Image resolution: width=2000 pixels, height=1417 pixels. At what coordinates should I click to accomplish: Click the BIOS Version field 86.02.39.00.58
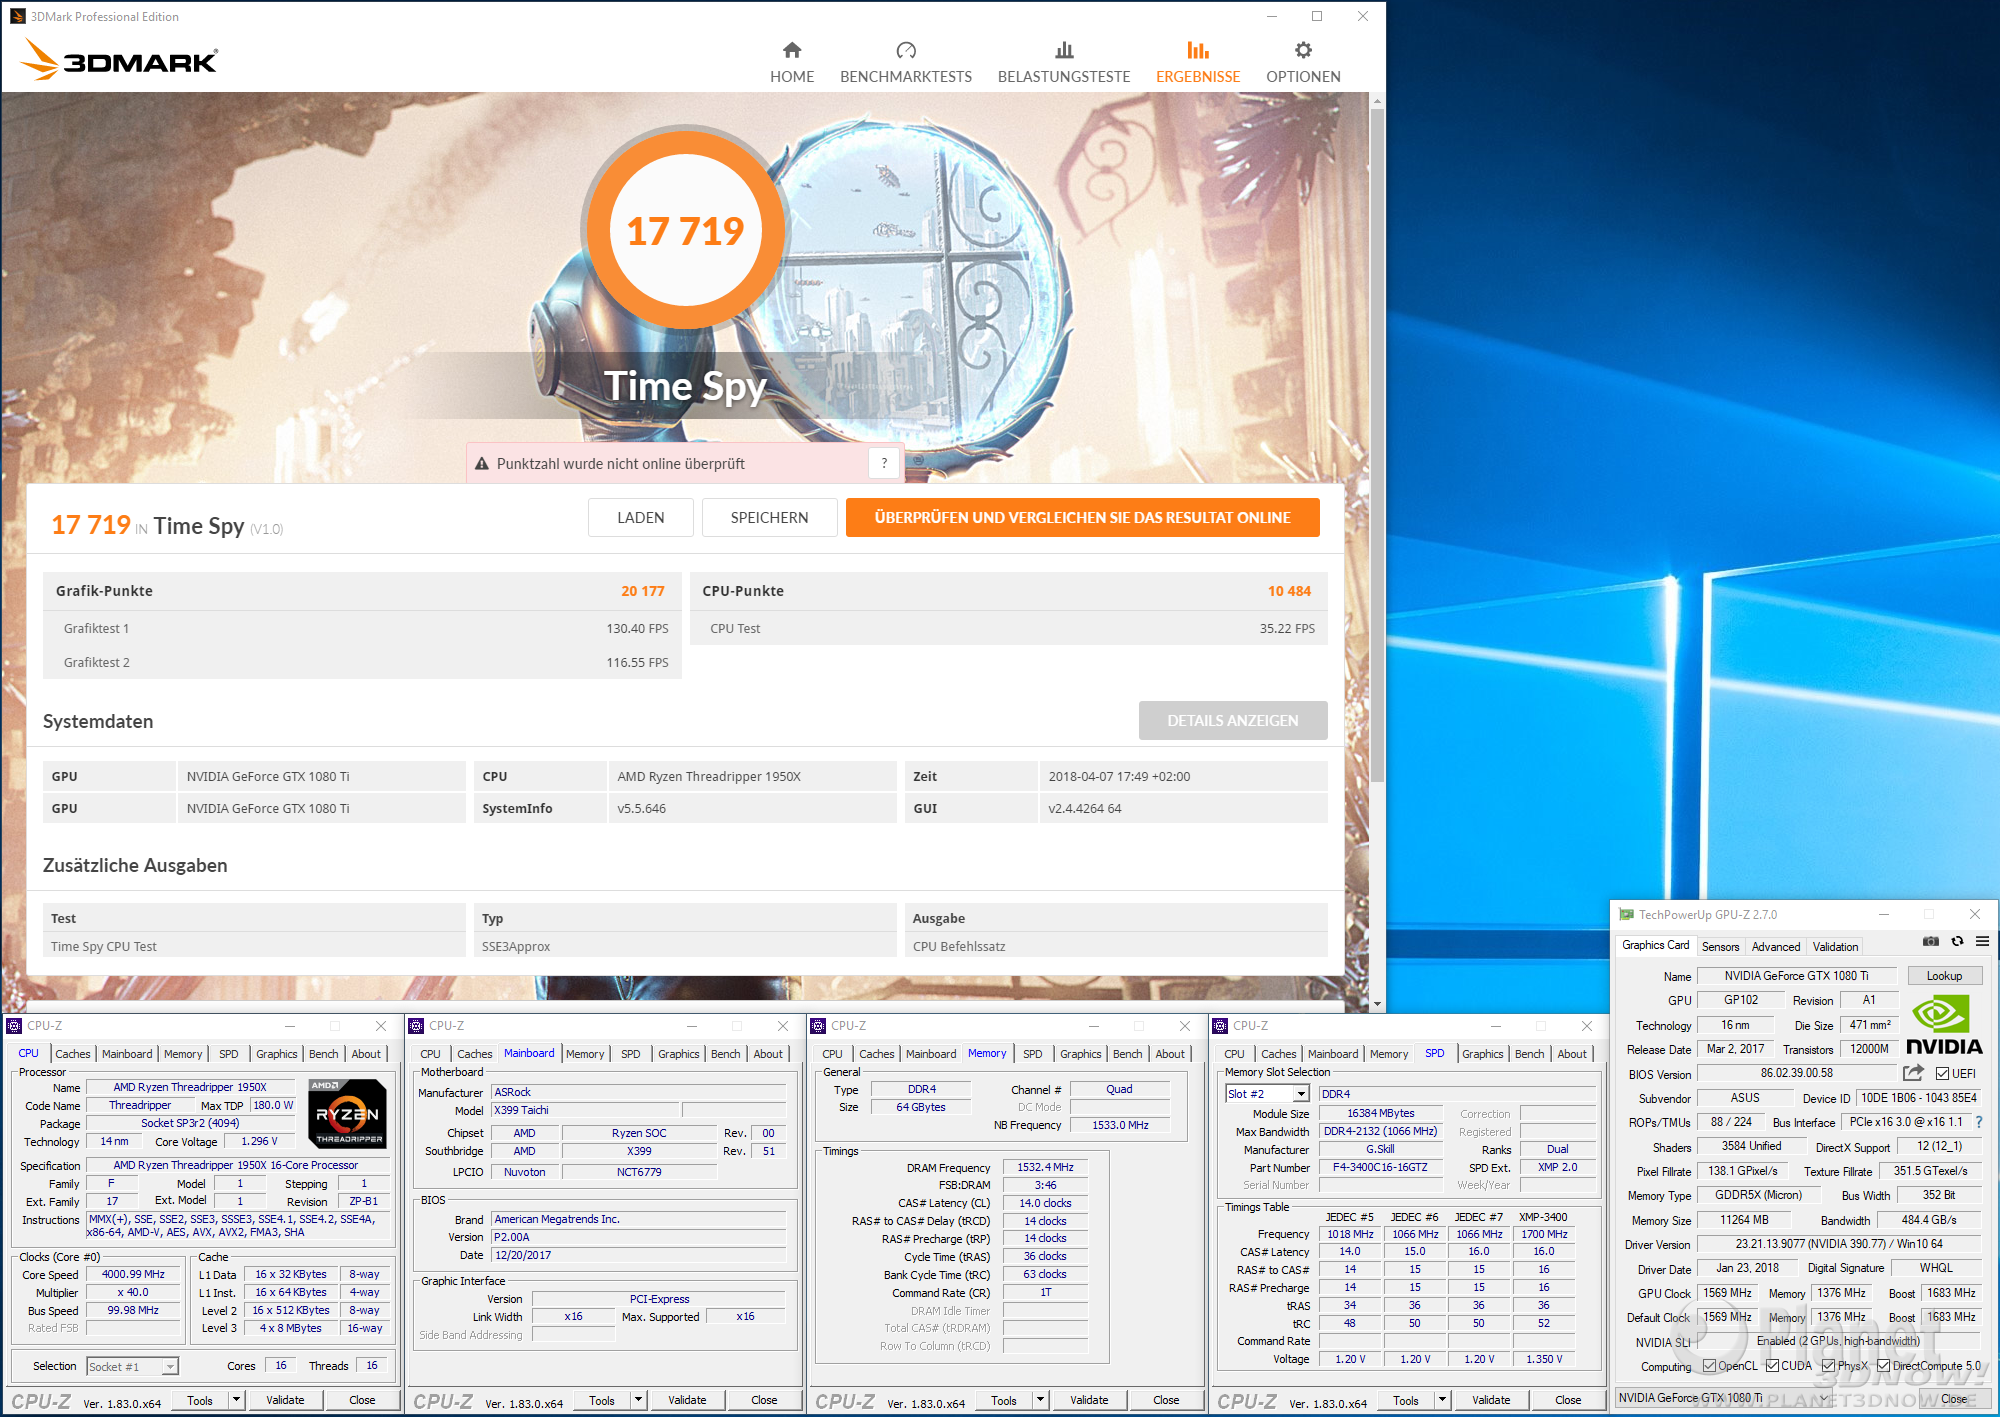1796,1074
